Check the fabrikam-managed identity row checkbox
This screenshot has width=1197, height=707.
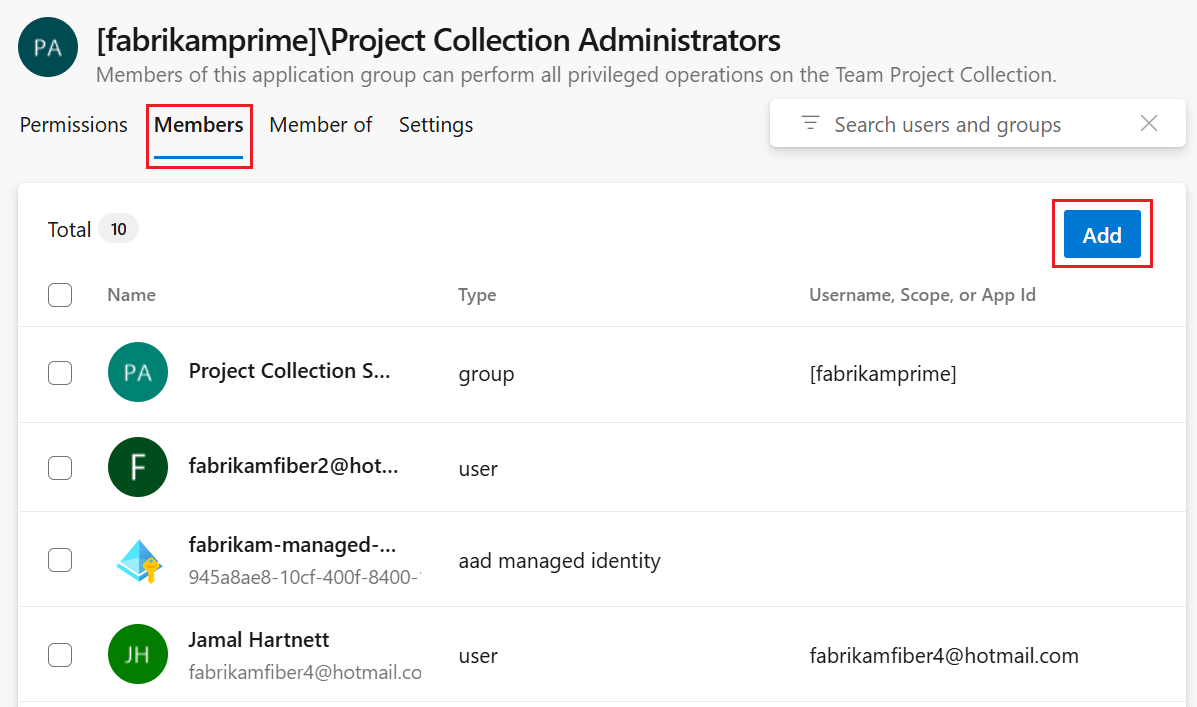[x=60, y=559]
